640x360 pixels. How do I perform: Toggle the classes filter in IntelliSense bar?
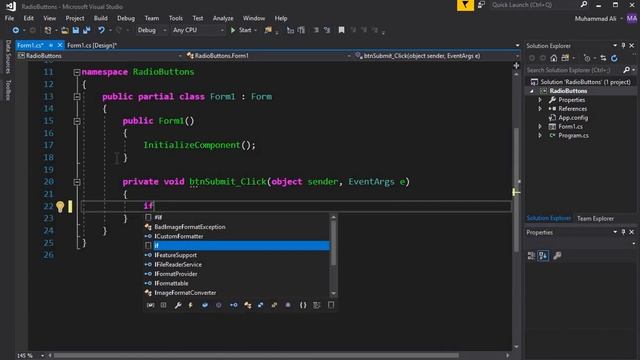[x=247, y=305]
